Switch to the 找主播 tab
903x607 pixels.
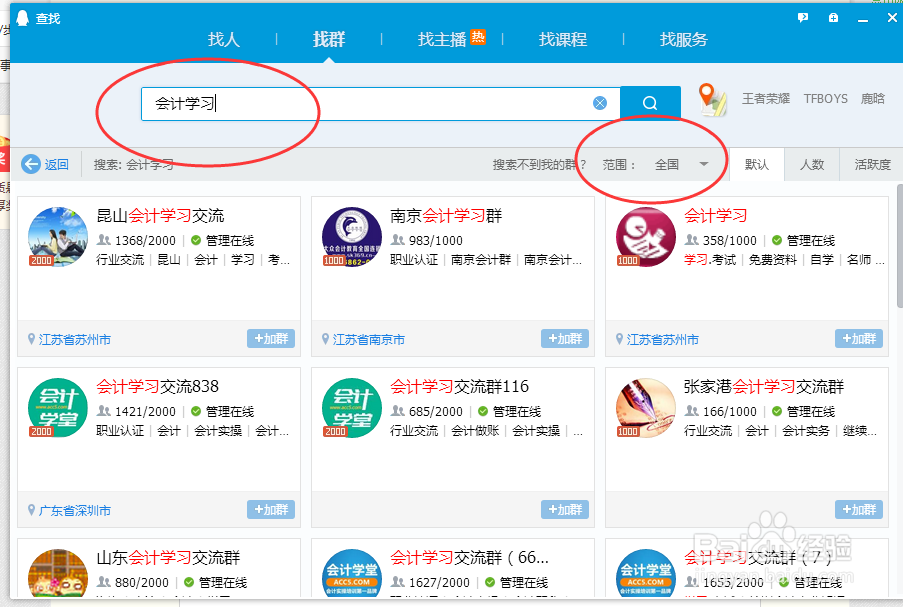(x=442, y=39)
